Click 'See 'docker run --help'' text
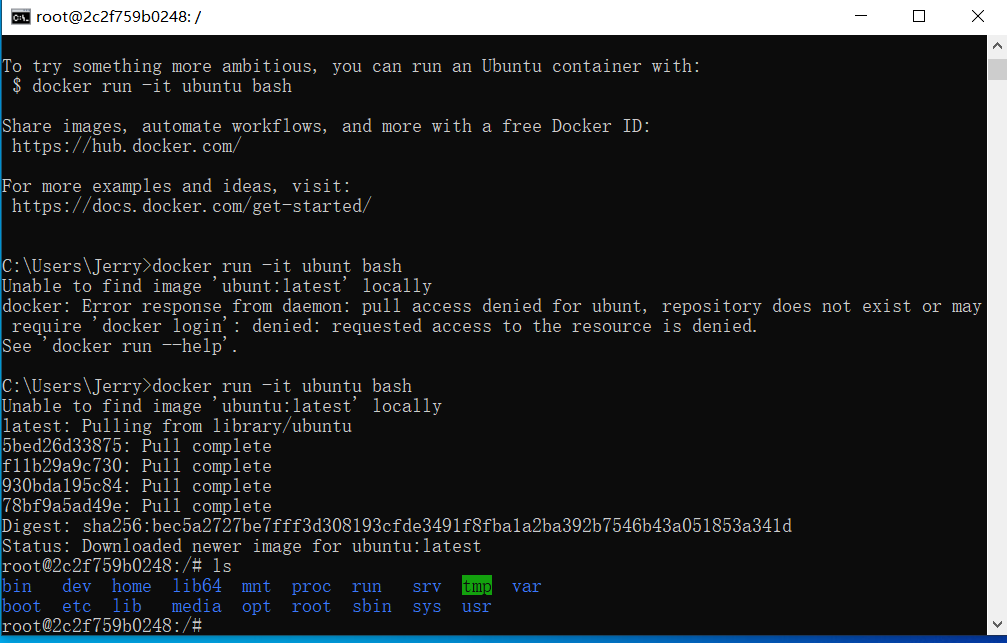Screen dimensions: 1007x643 click(x=120, y=346)
